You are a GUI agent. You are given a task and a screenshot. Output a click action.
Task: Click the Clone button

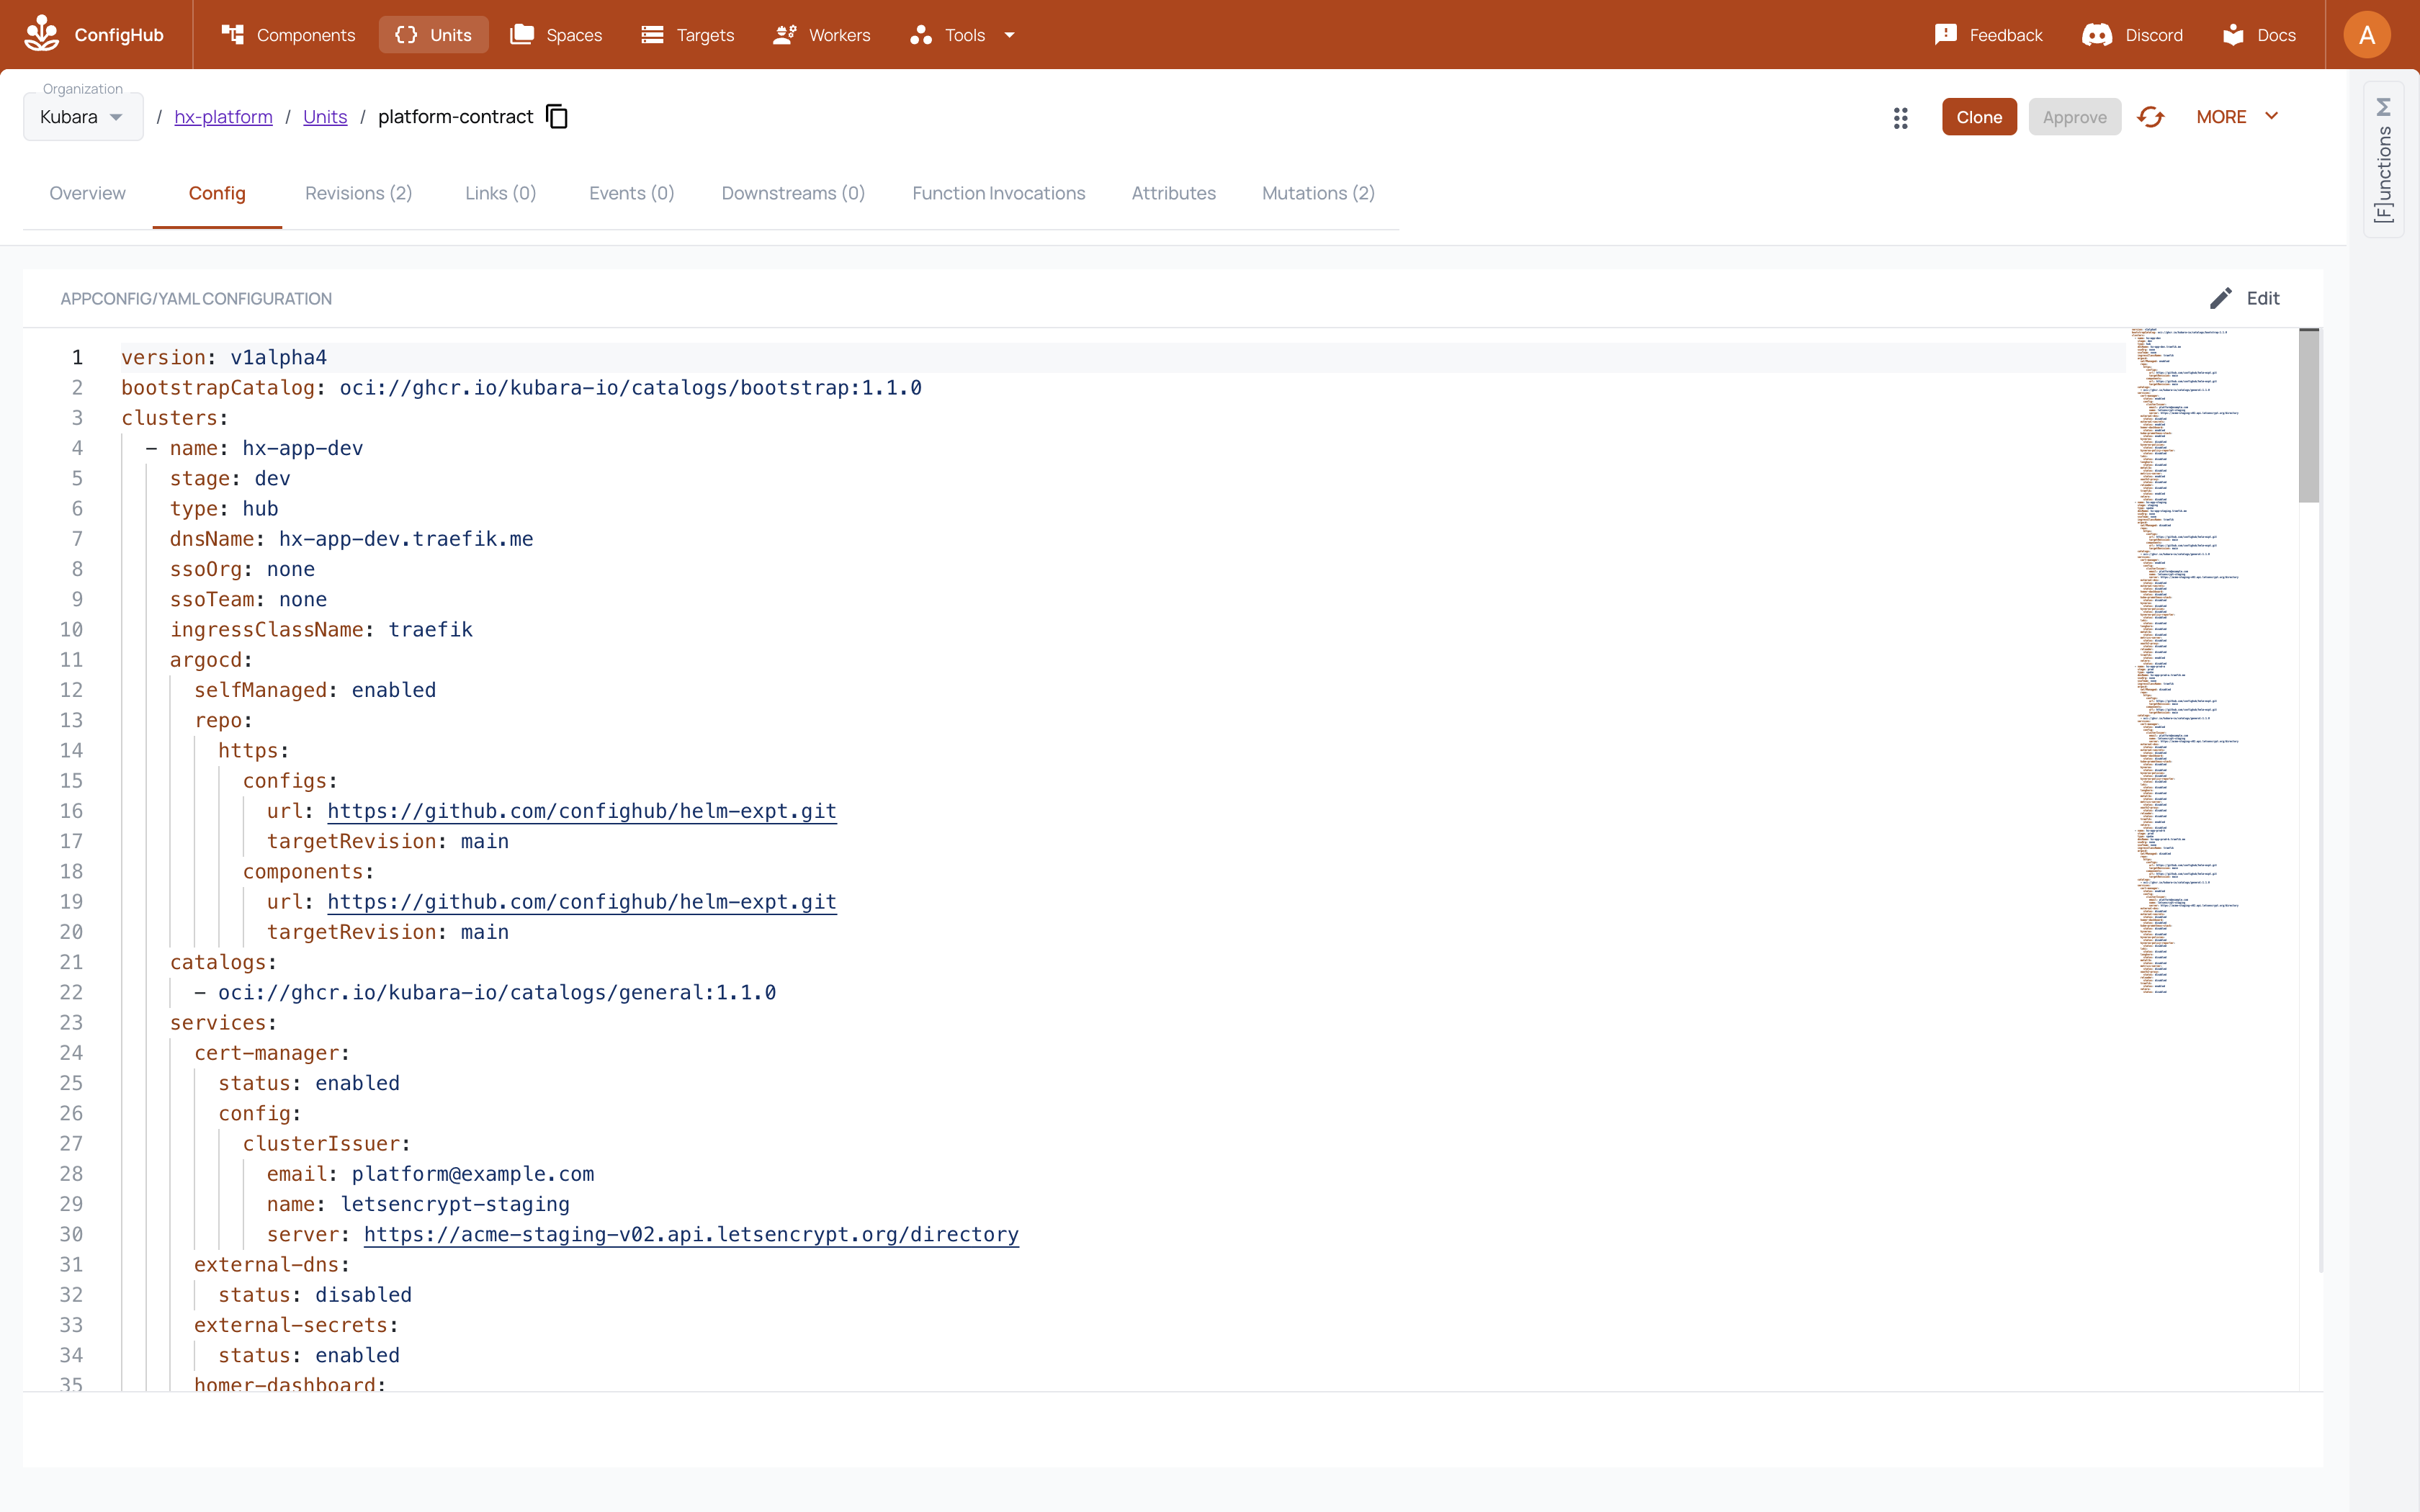pos(1979,117)
